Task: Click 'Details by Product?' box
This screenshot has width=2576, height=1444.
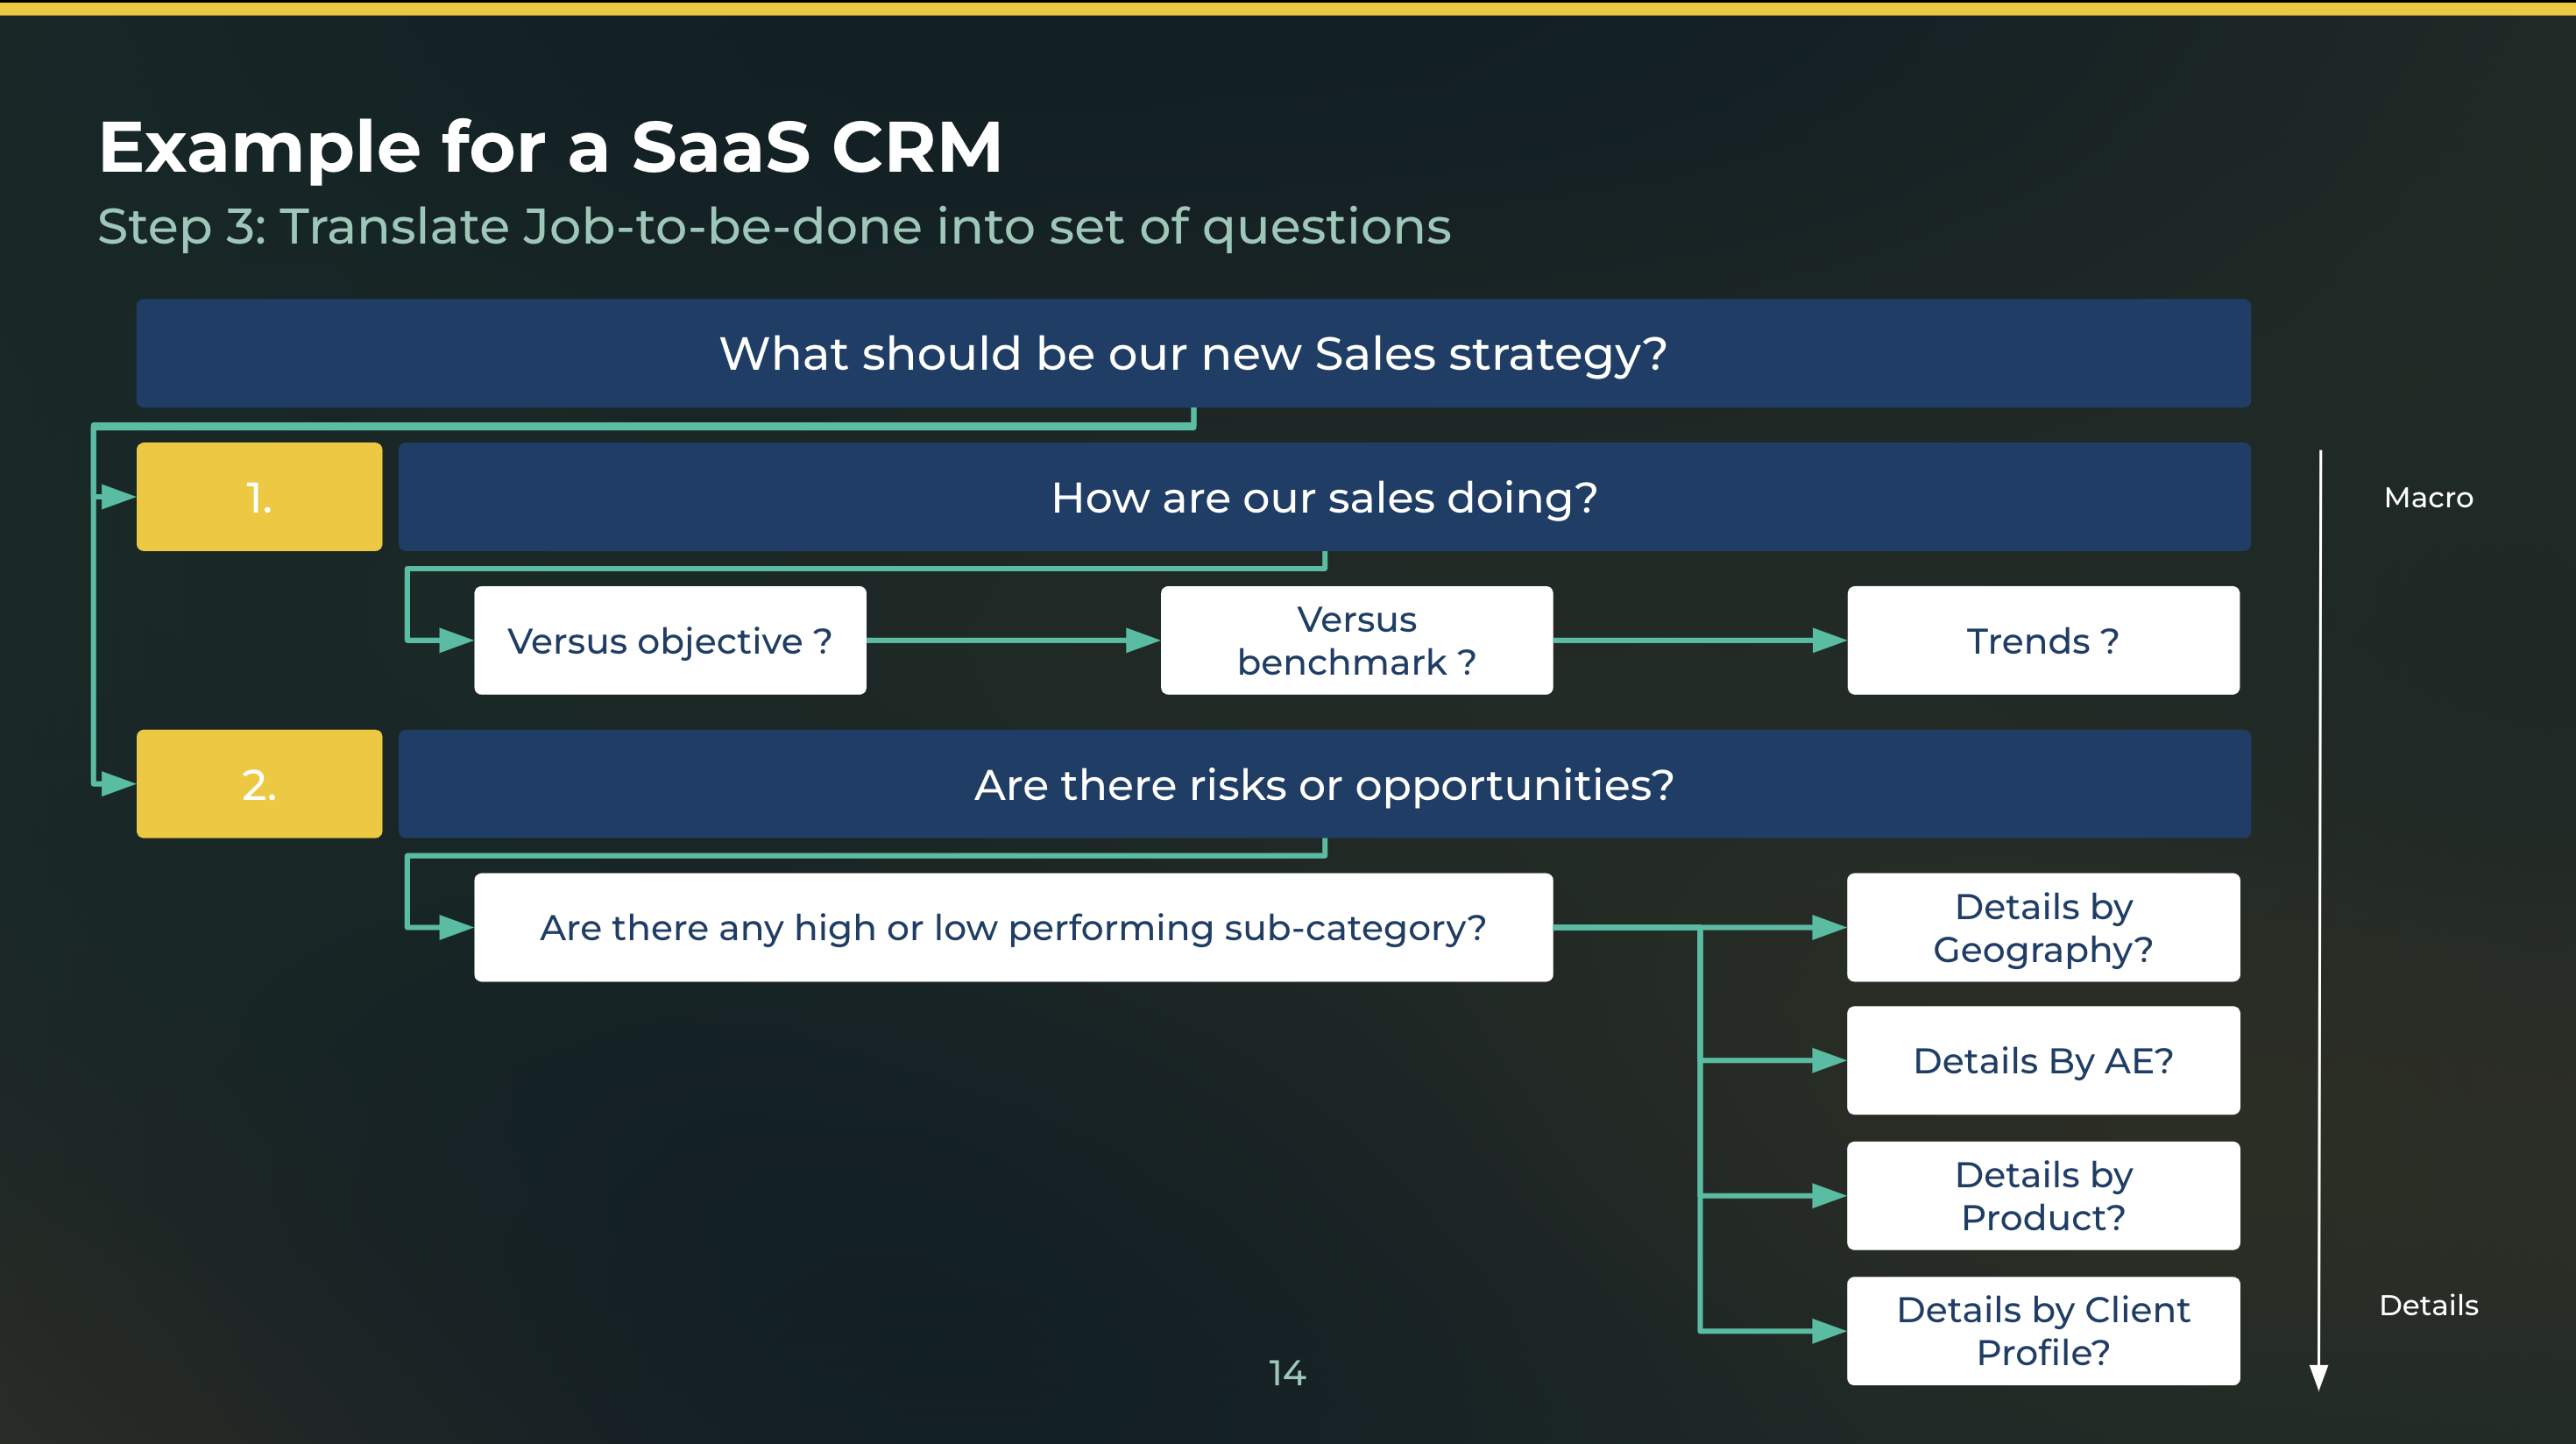Action: pos(2042,1195)
